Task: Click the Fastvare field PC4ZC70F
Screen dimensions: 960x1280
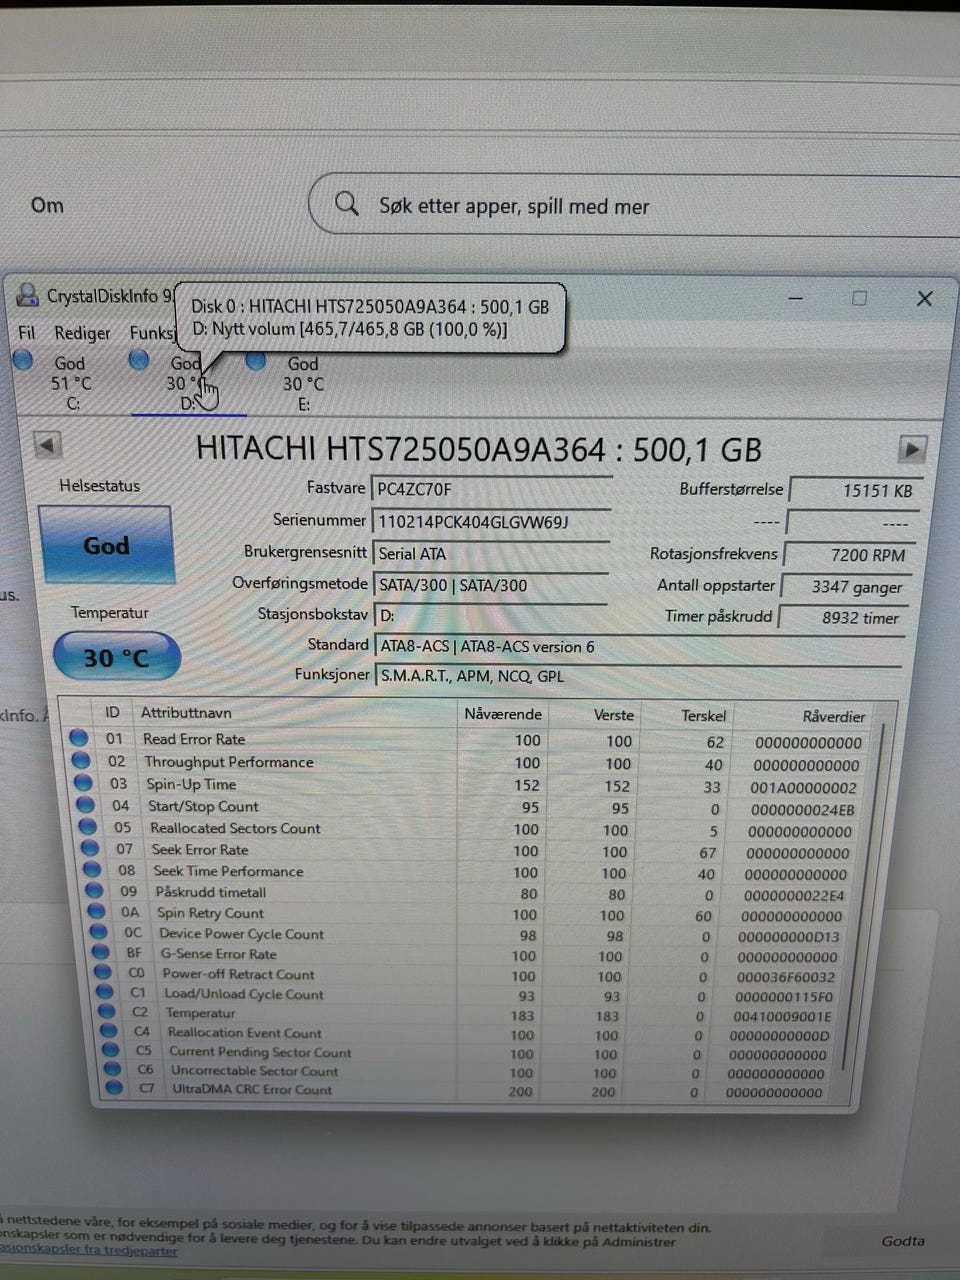Action: [491, 489]
